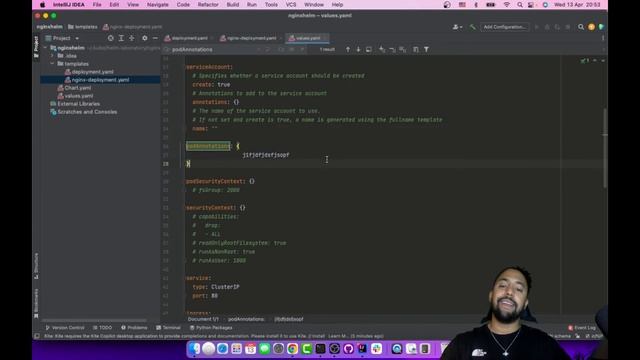Open TODO tool window

(x=102, y=328)
